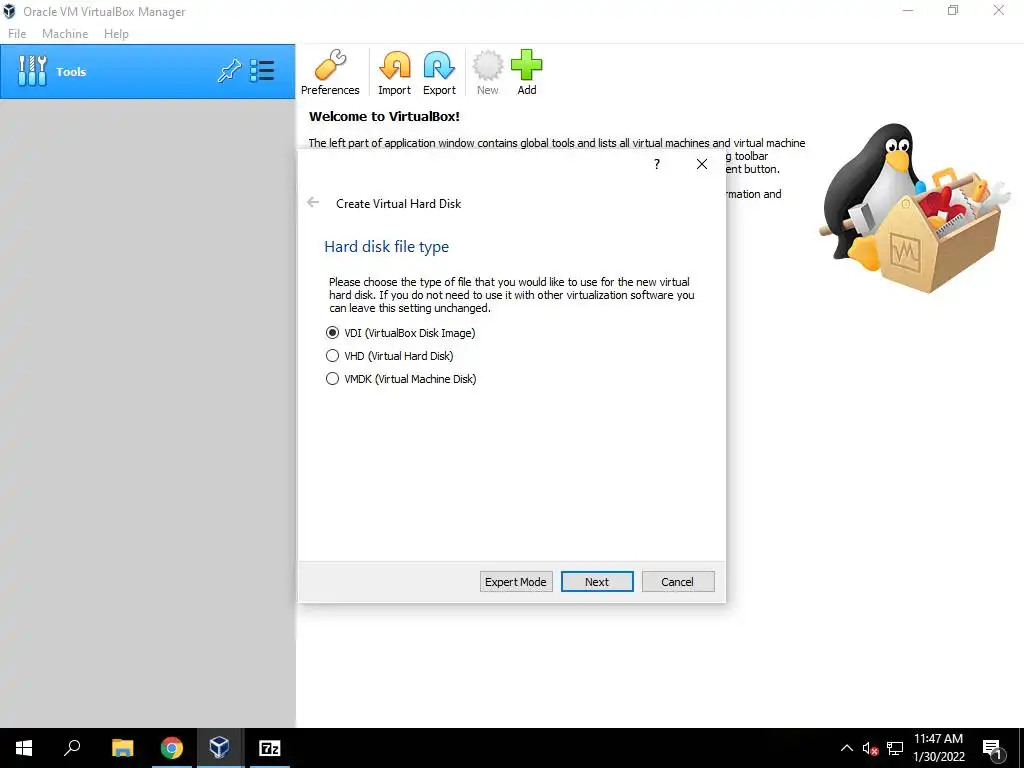Click the back arrow in dialog
The width and height of the screenshot is (1024, 768).
[x=313, y=202]
